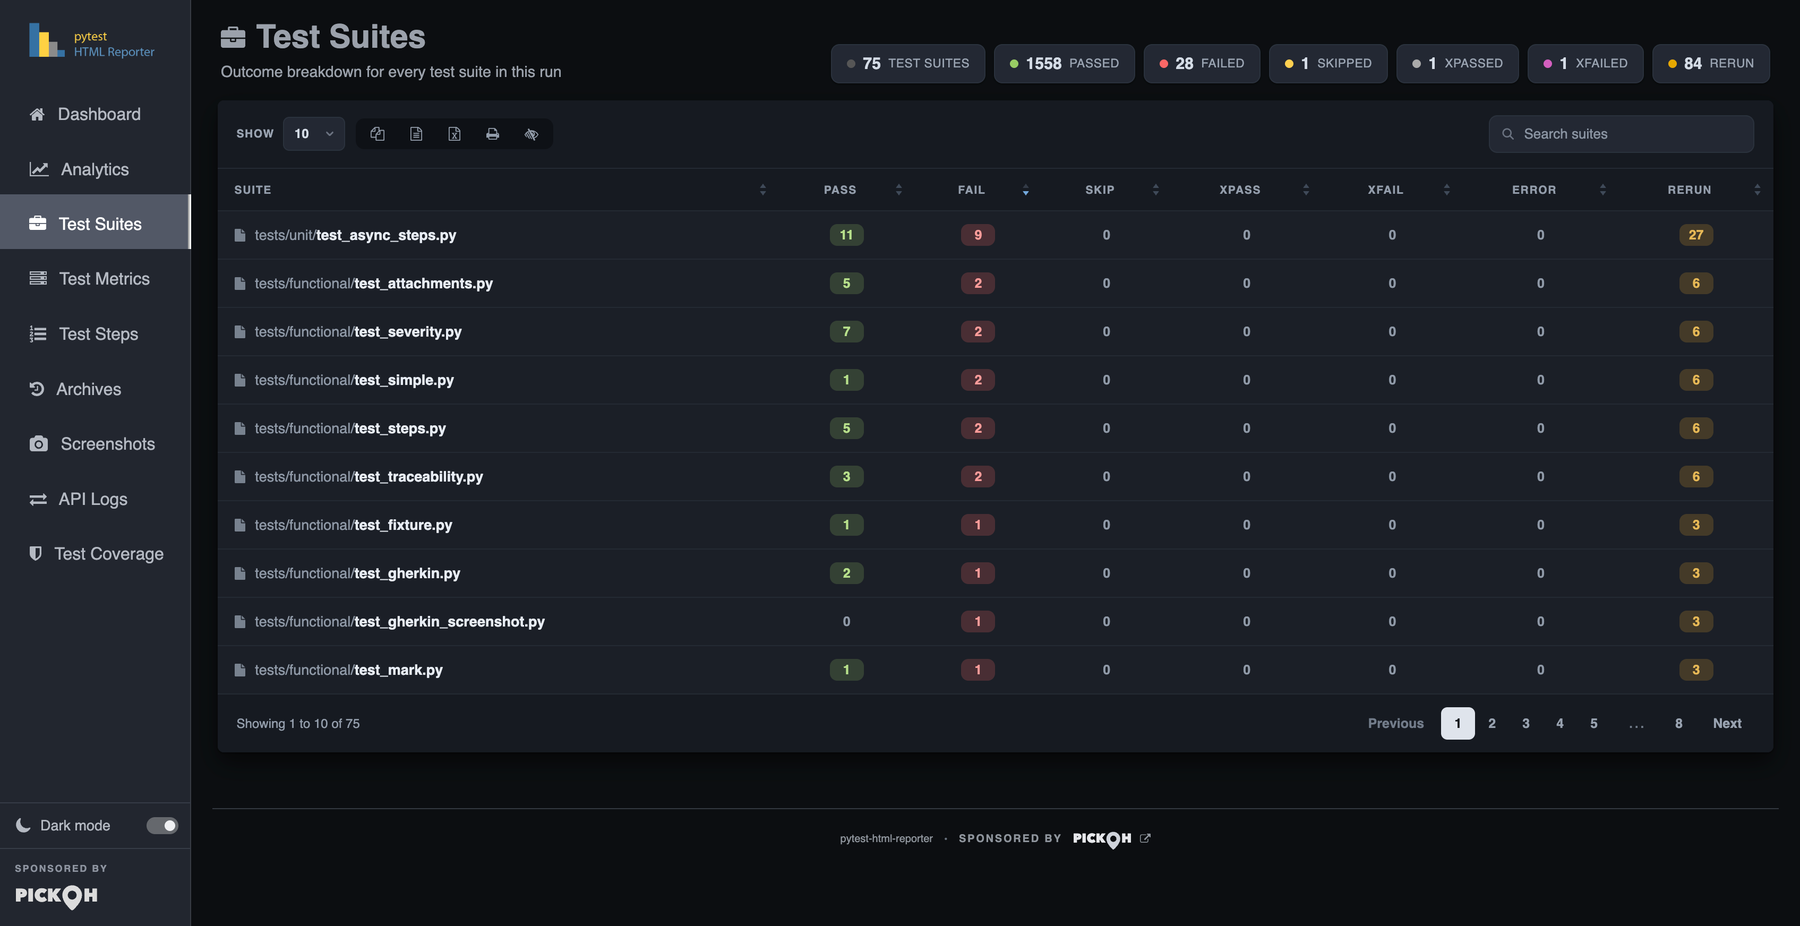Image resolution: width=1800 pixels, height=926 pixels.
Task: Sort by Pass column arrows
Action: pos(899,190)
